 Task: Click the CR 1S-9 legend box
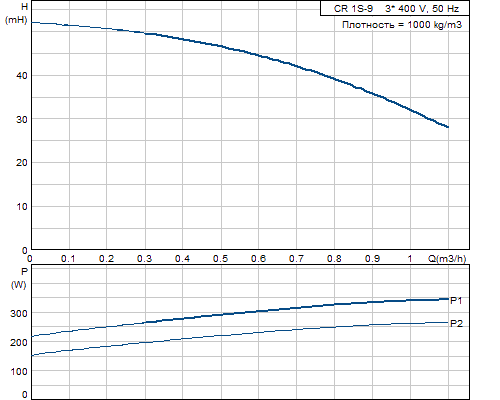coord(395,8)
